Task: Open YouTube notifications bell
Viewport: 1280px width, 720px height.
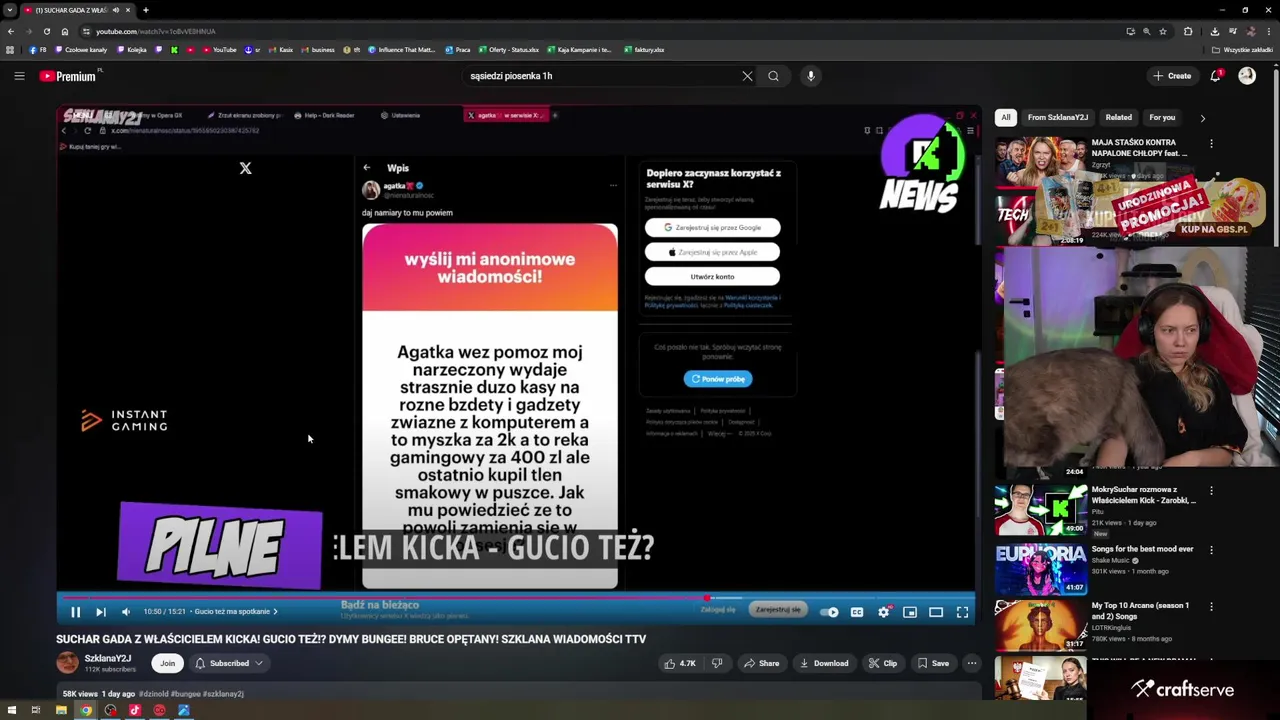Action: (1216, 76)
